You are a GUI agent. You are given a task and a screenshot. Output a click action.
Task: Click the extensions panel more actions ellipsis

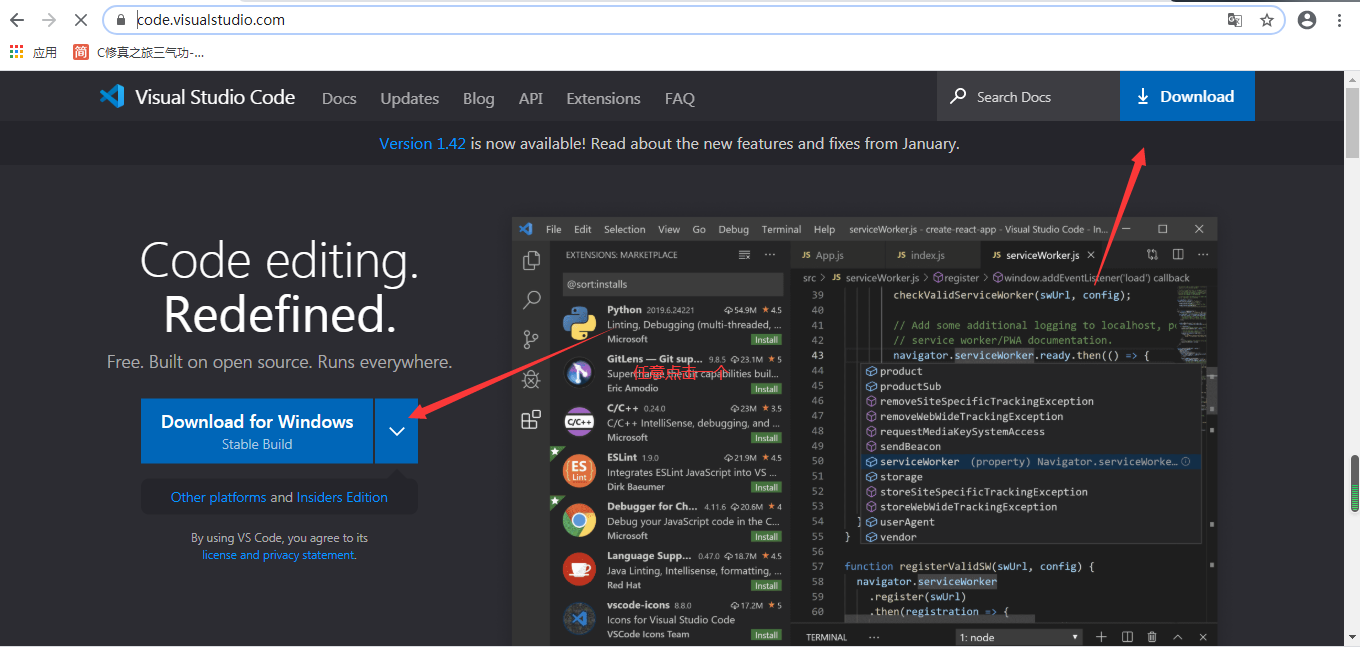tap(770, 255)
